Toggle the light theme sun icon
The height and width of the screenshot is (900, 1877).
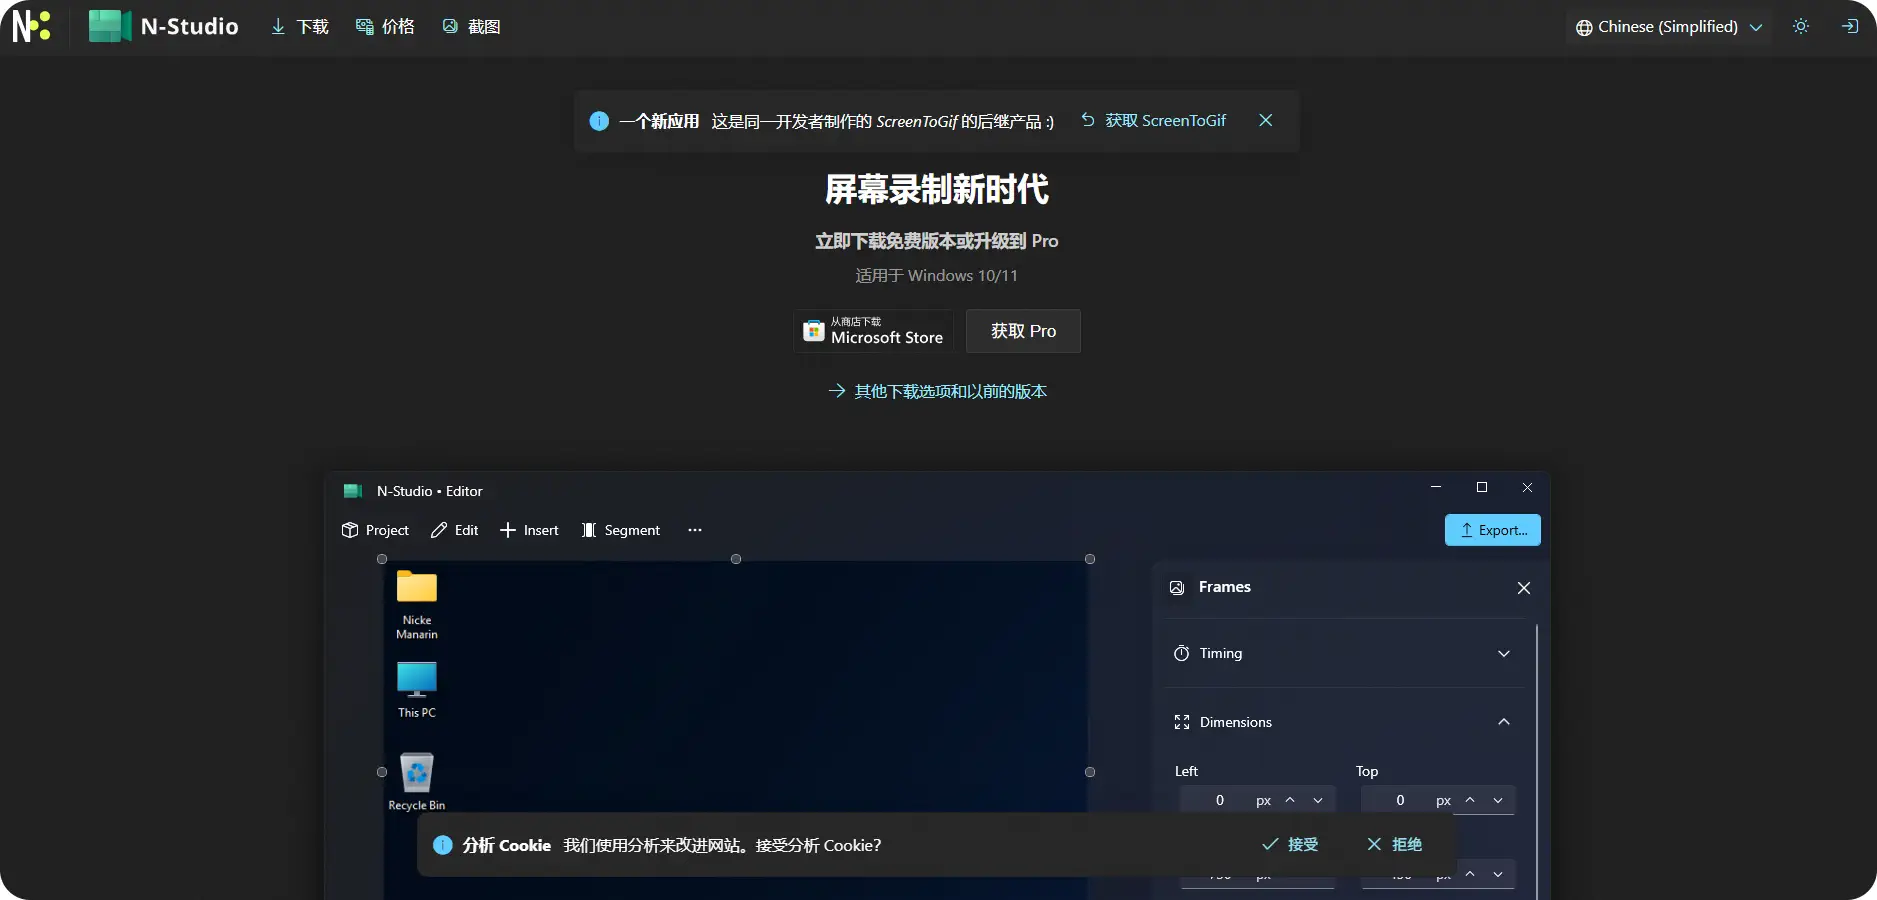pos(1801,27)
